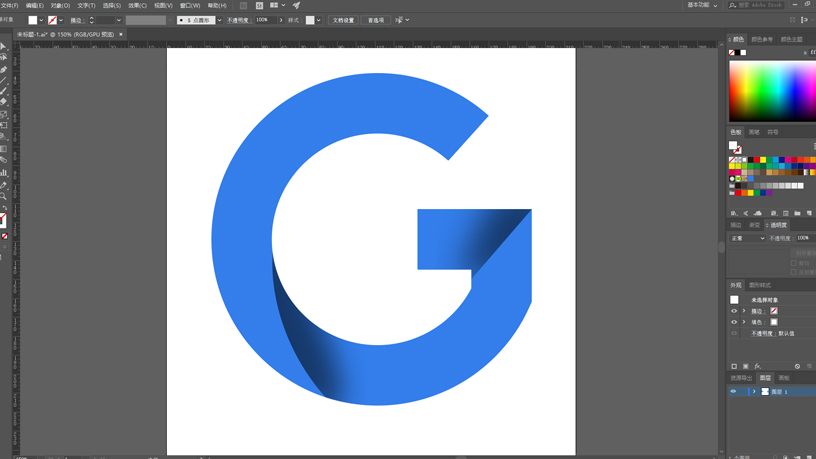This screenshot has width=816, height=459.
Task: Click the Document Setup button
Action: (343, 20)
